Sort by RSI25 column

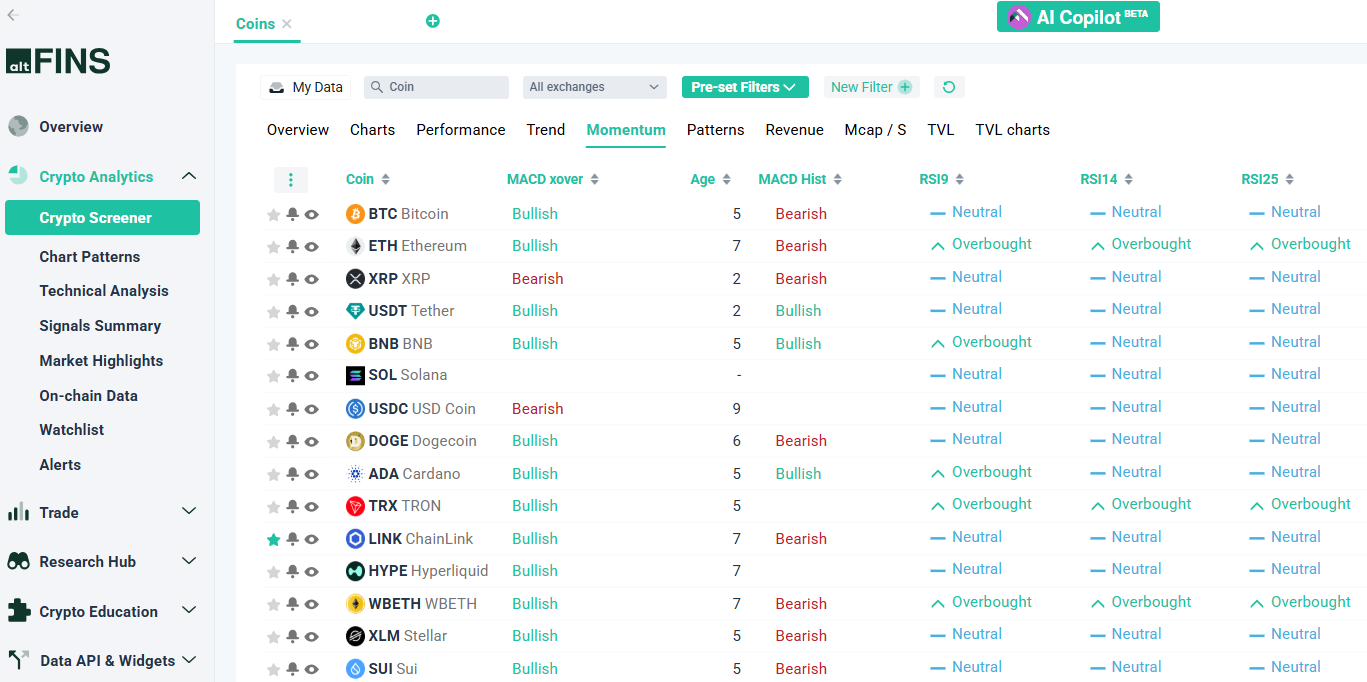(1268, 179)
